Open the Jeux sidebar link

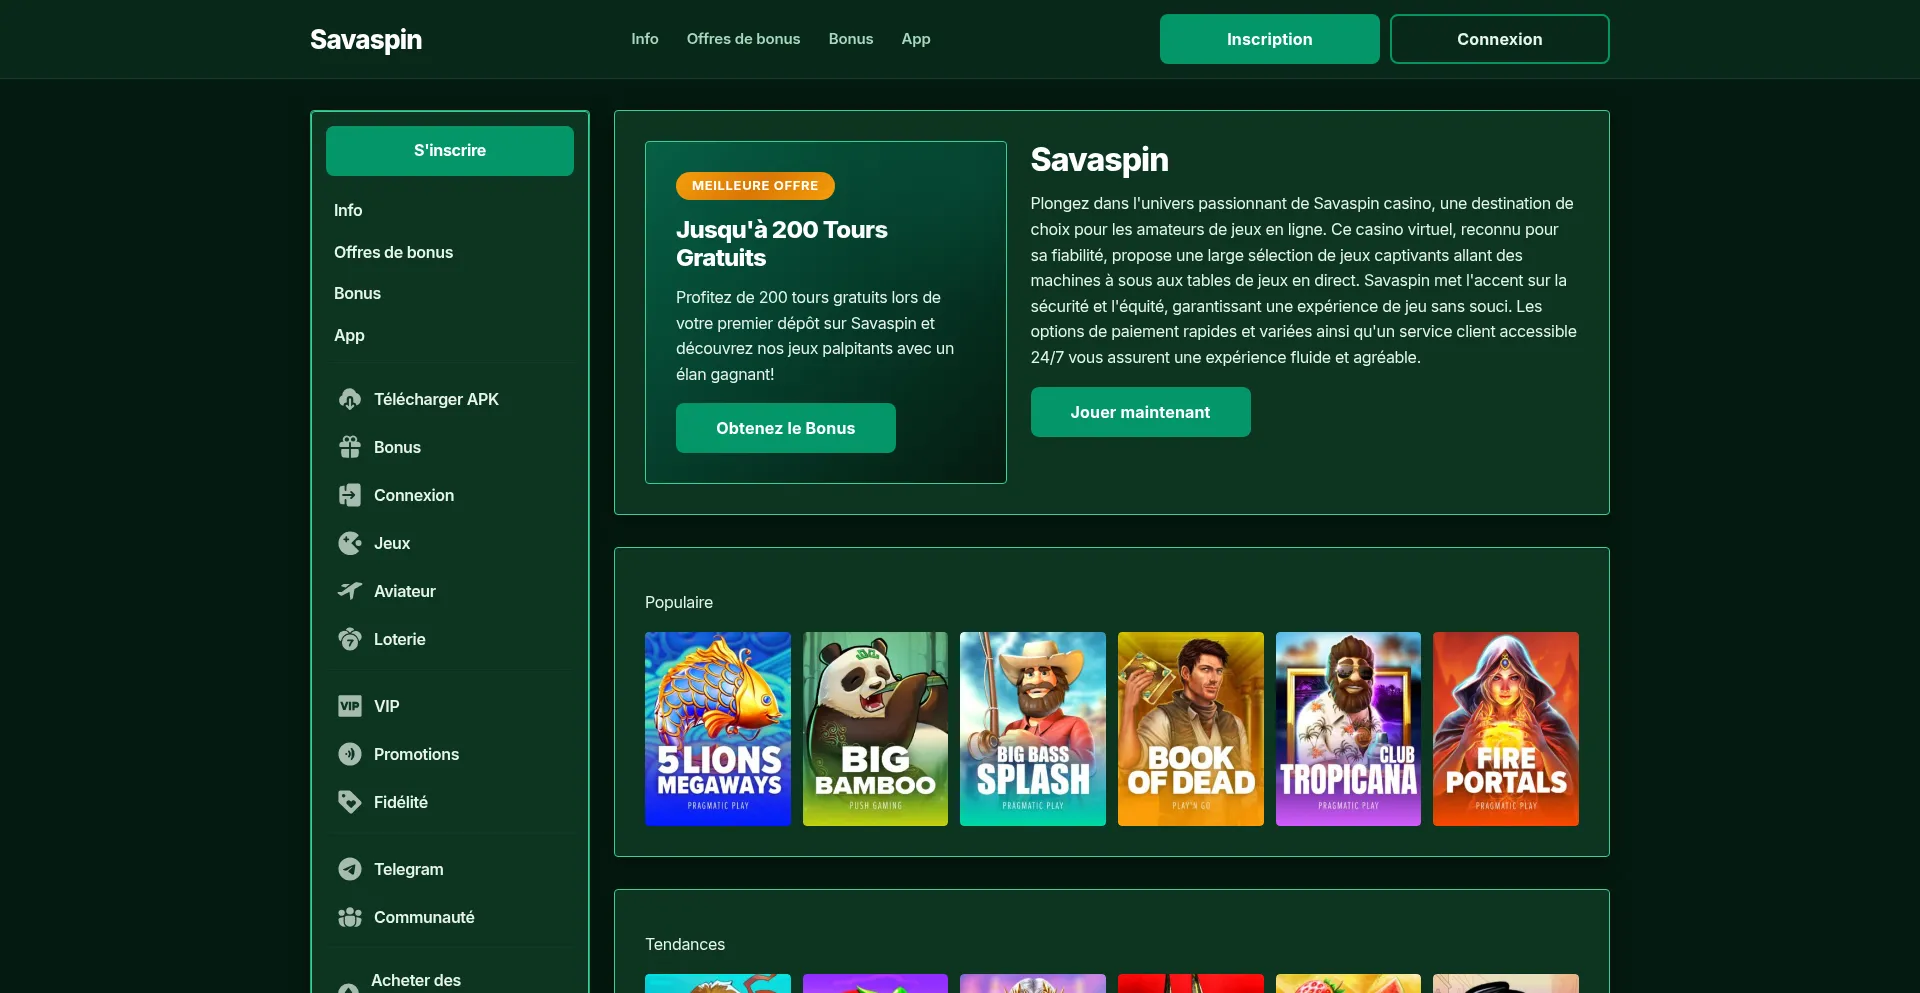(392, 543)
